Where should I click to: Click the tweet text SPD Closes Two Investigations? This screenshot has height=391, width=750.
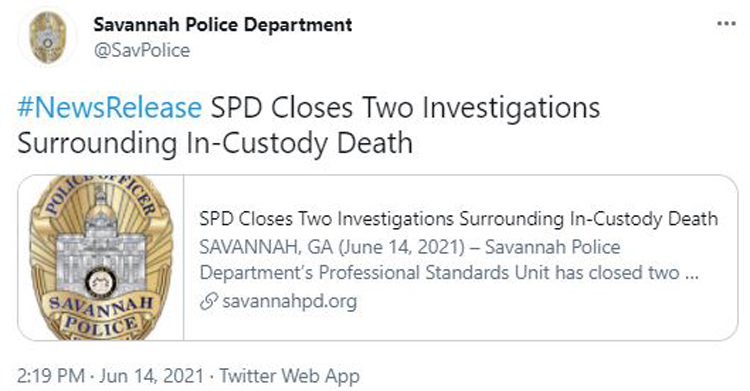pyautogui.click(x=406, y=107)
